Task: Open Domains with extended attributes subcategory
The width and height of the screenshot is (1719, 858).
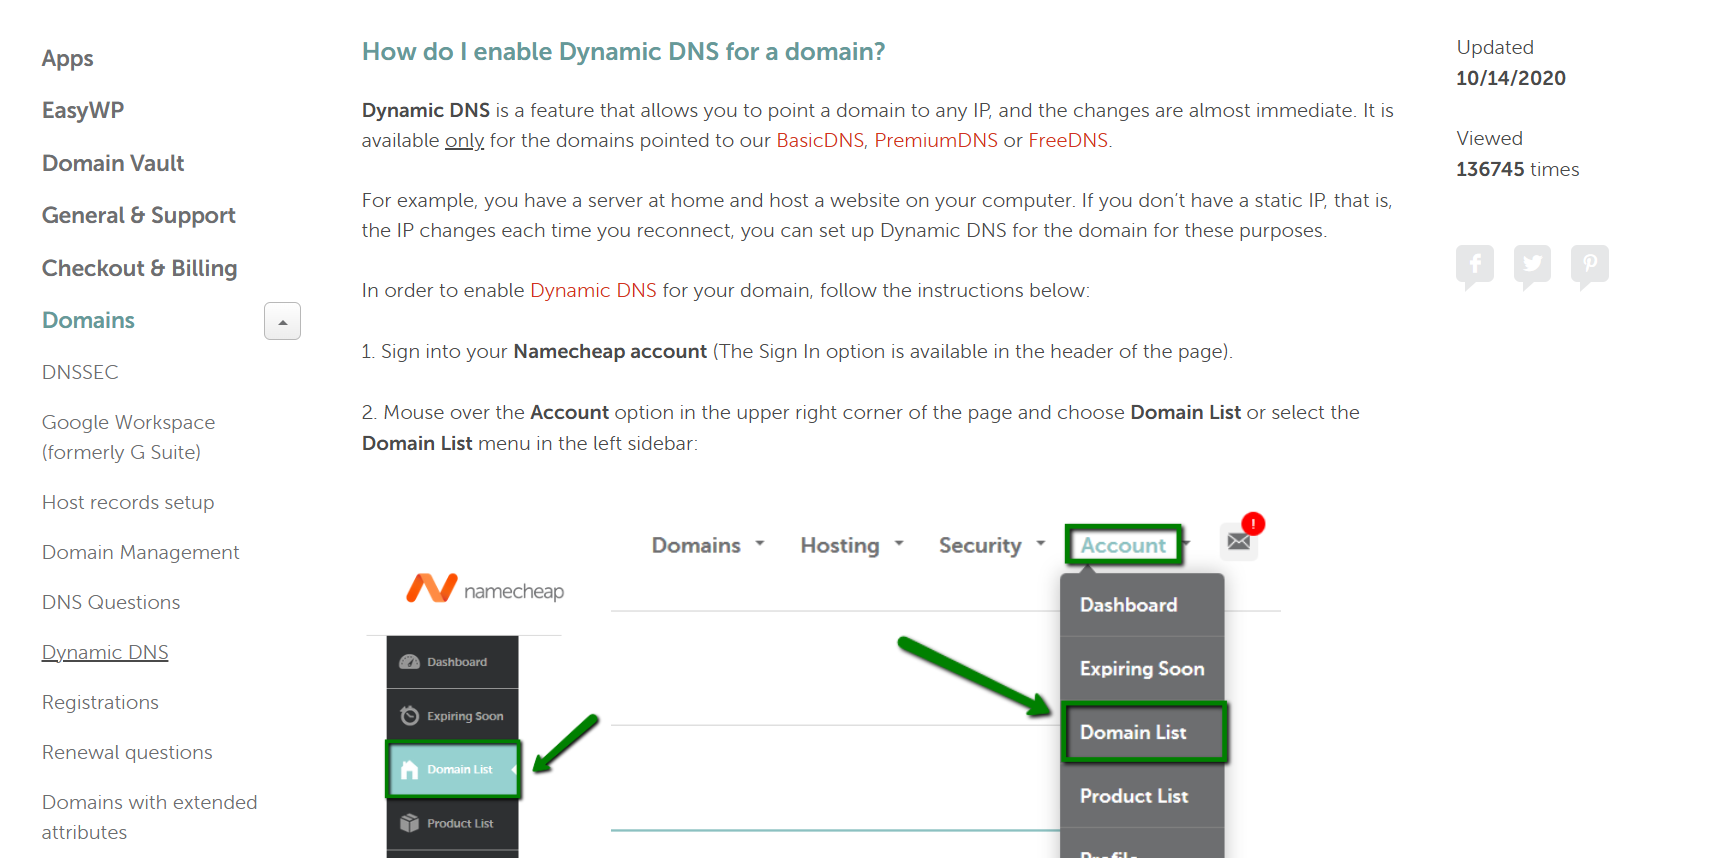Action: pos(150,817)
